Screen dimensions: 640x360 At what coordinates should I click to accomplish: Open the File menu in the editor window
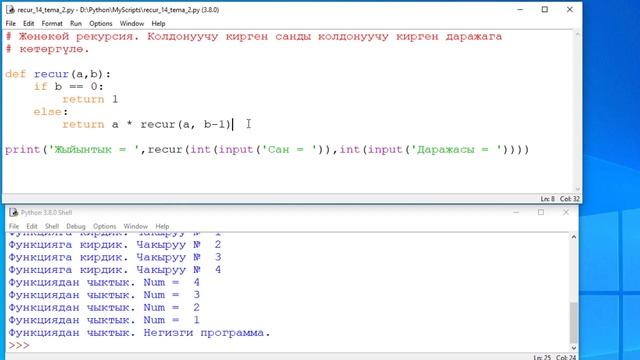11,24
